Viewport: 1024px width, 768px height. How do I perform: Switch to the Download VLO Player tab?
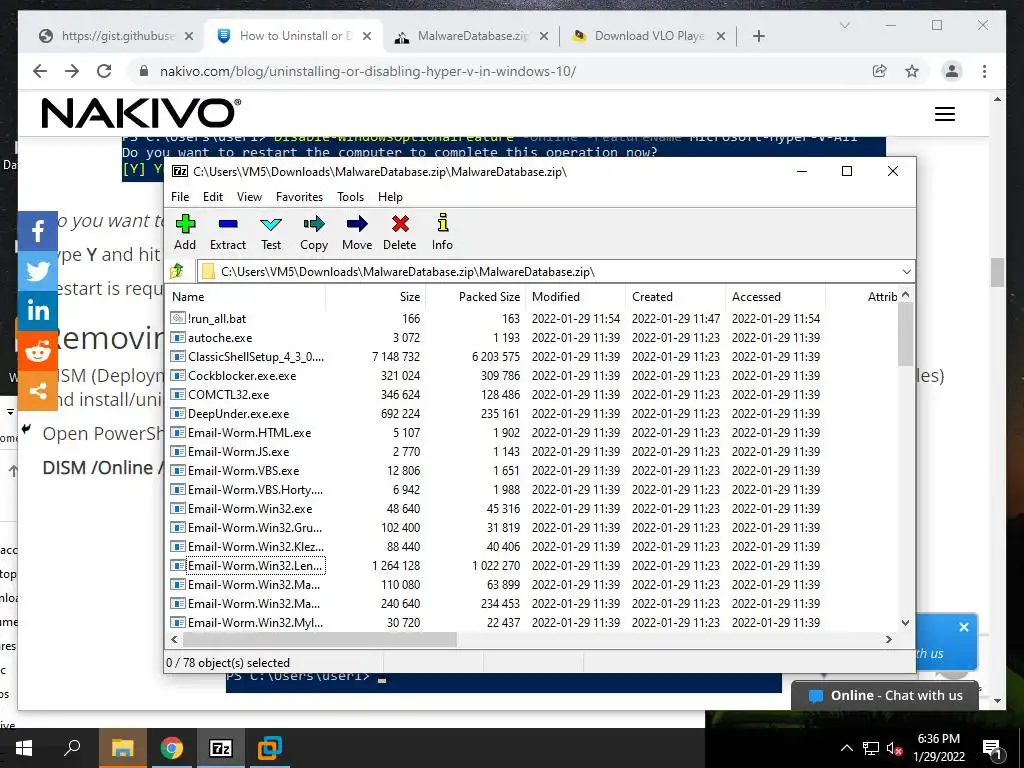(649, 36)
